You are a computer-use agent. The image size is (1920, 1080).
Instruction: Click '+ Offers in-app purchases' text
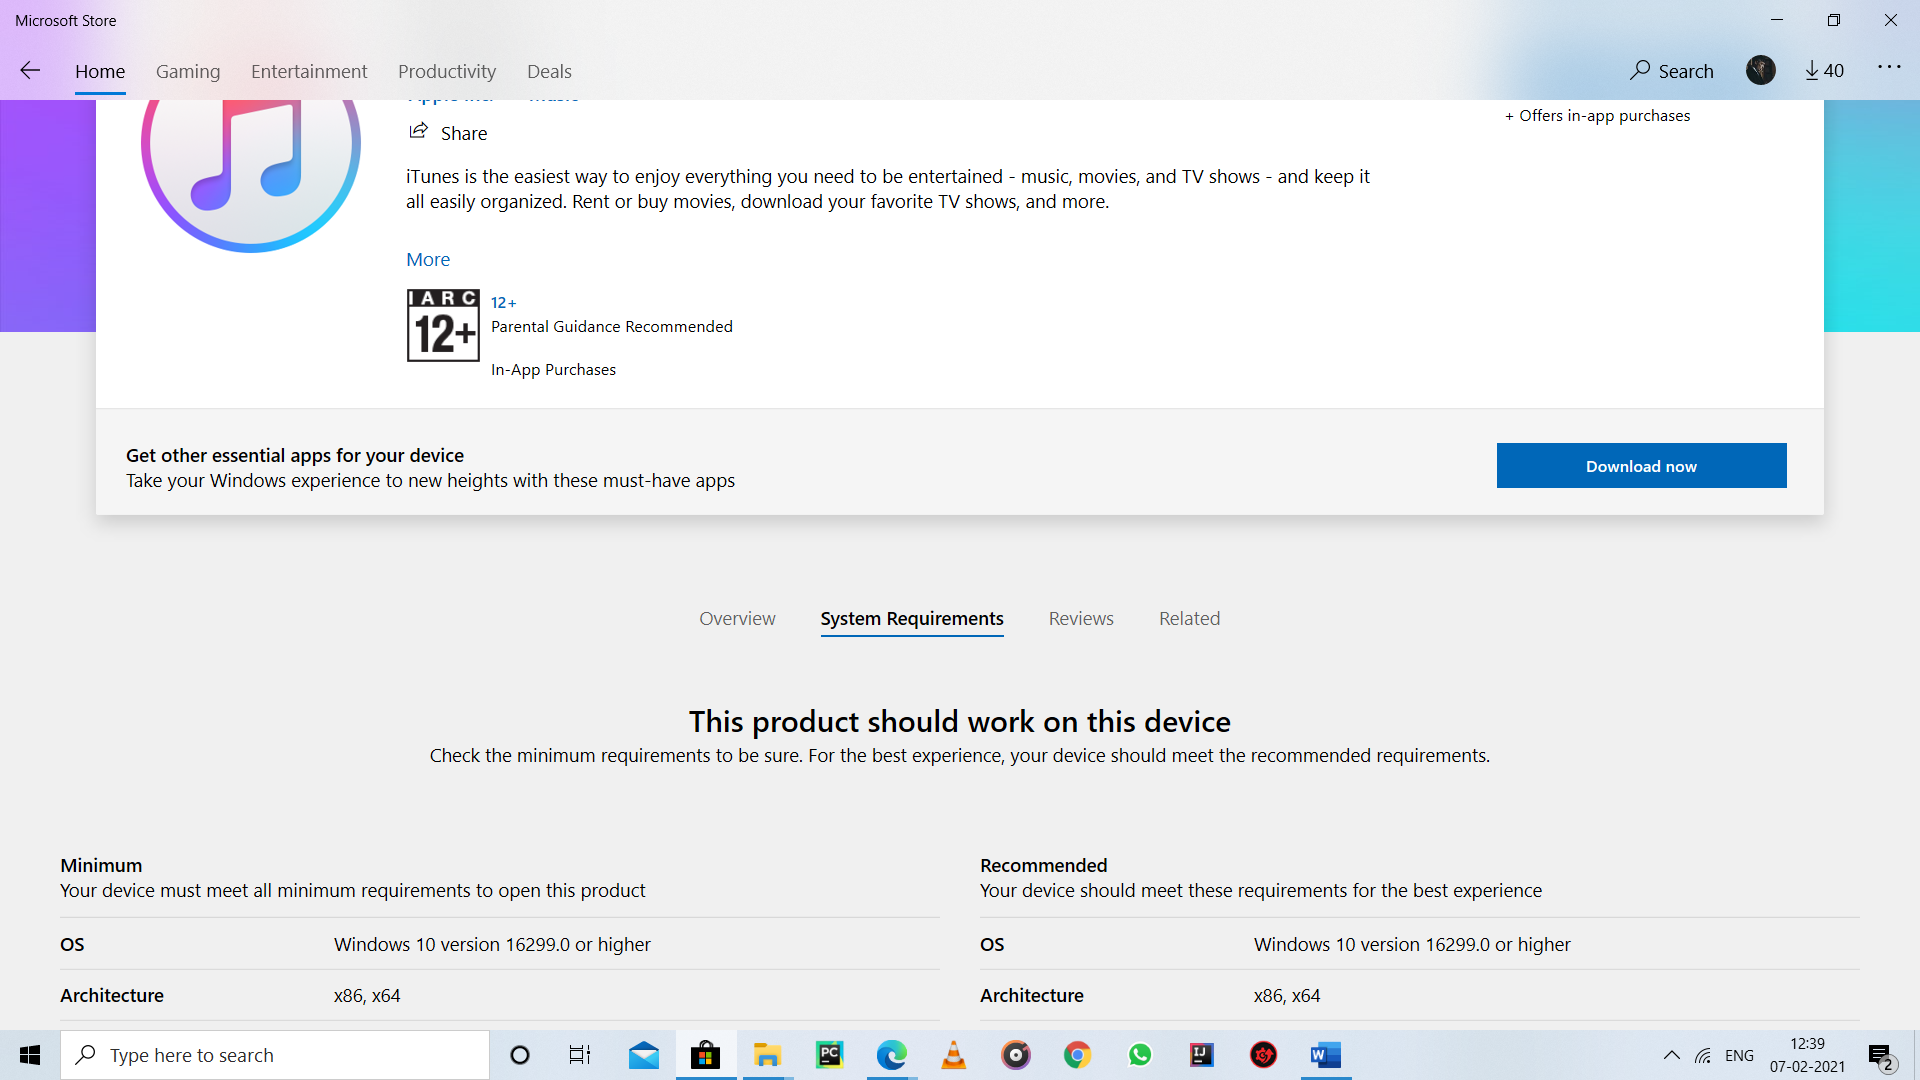(x=1597, y=116)
